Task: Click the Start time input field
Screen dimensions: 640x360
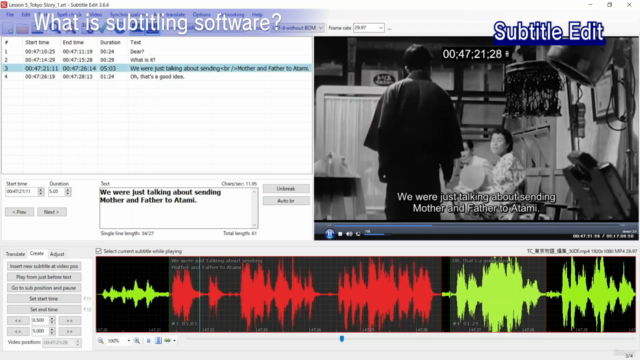Action: click(x=21, y=191)
